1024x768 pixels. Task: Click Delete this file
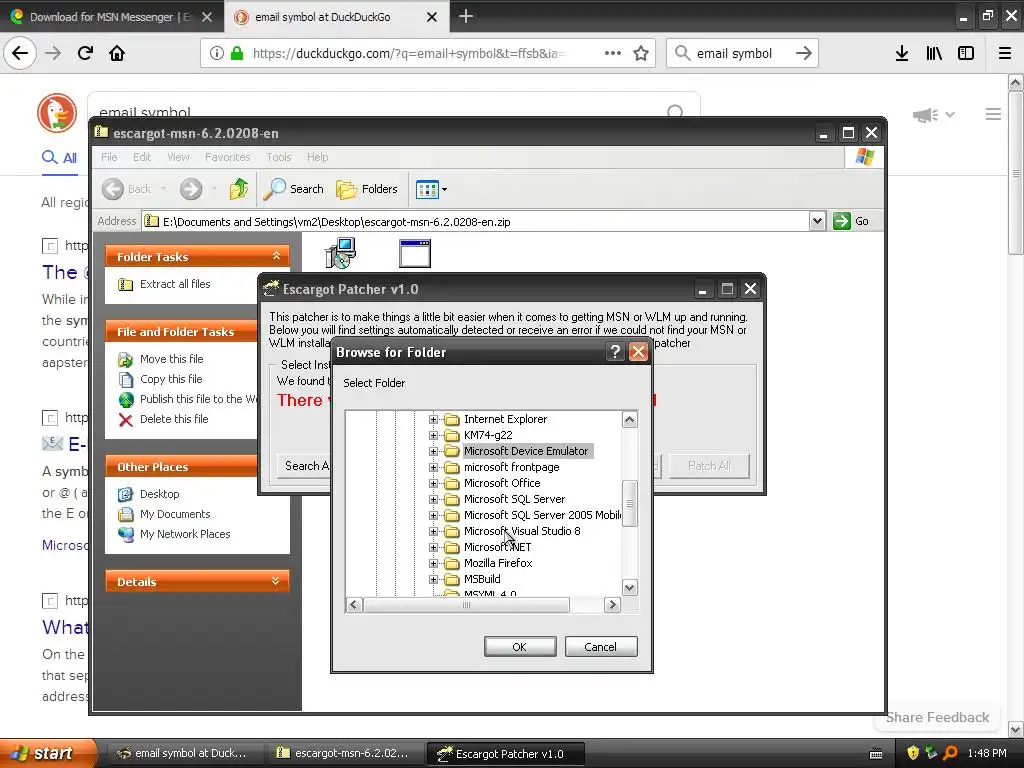pos(174,419)
